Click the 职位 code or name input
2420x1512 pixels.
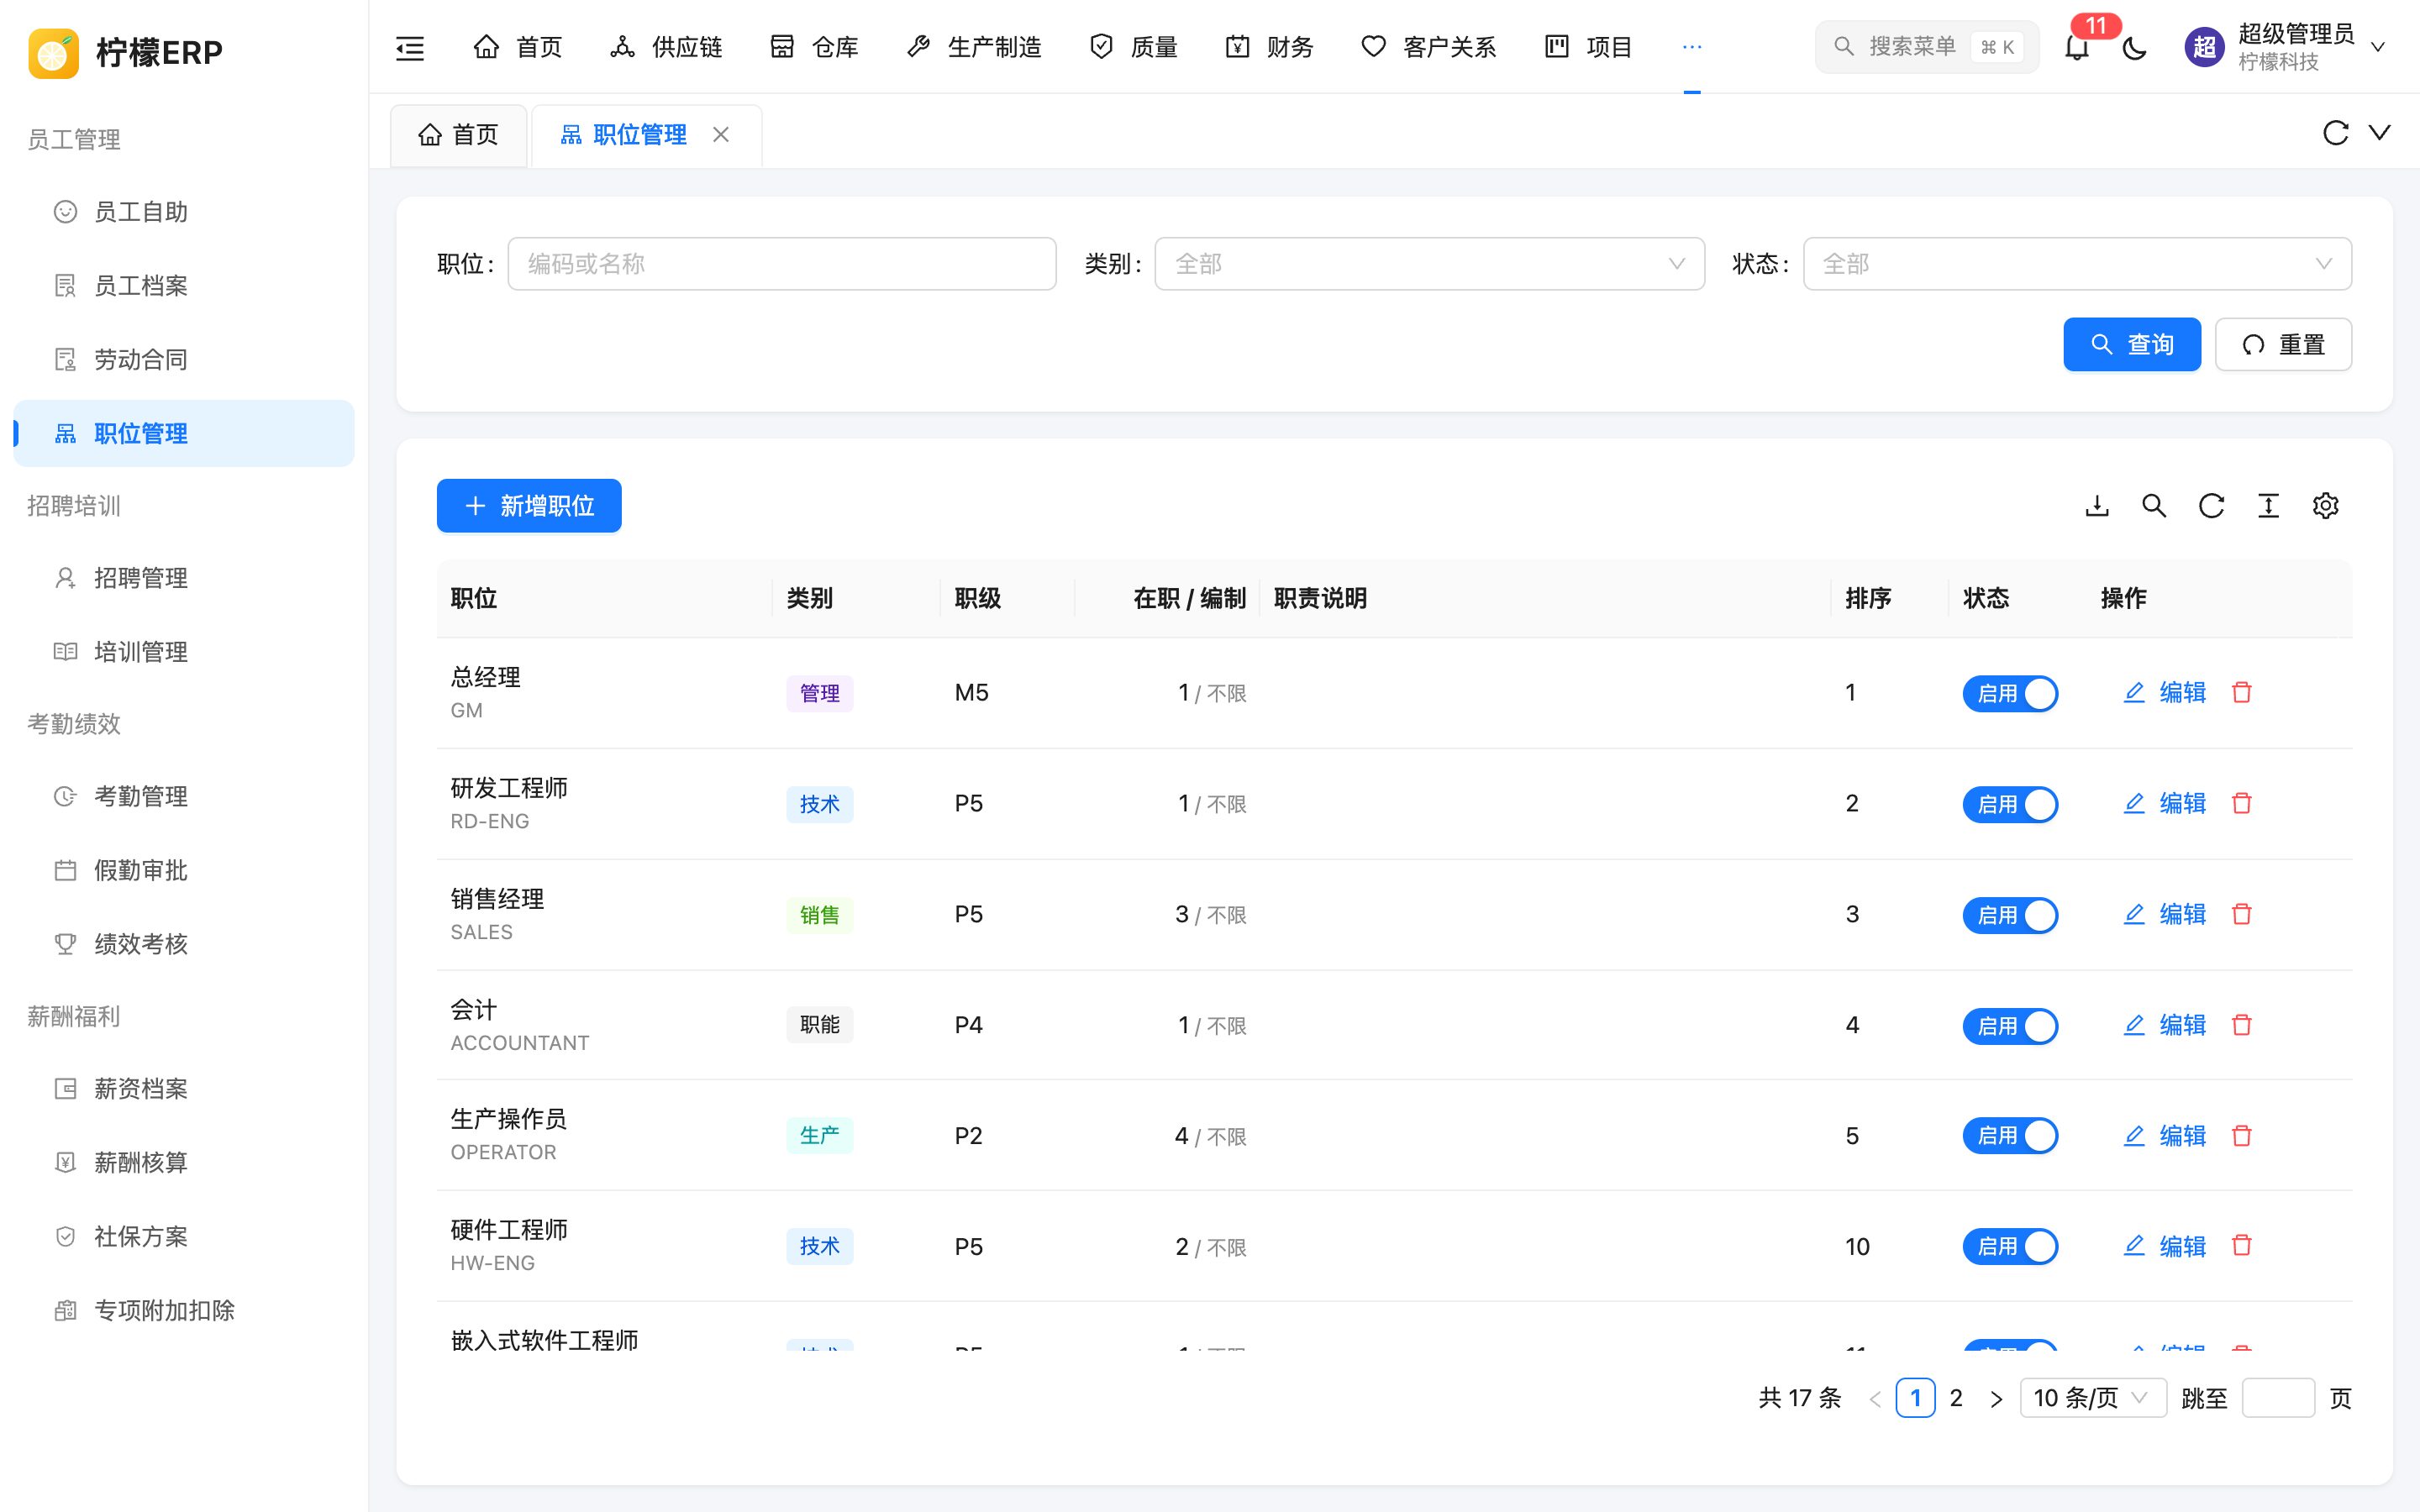pyautogui.click(x=782, y=264)
